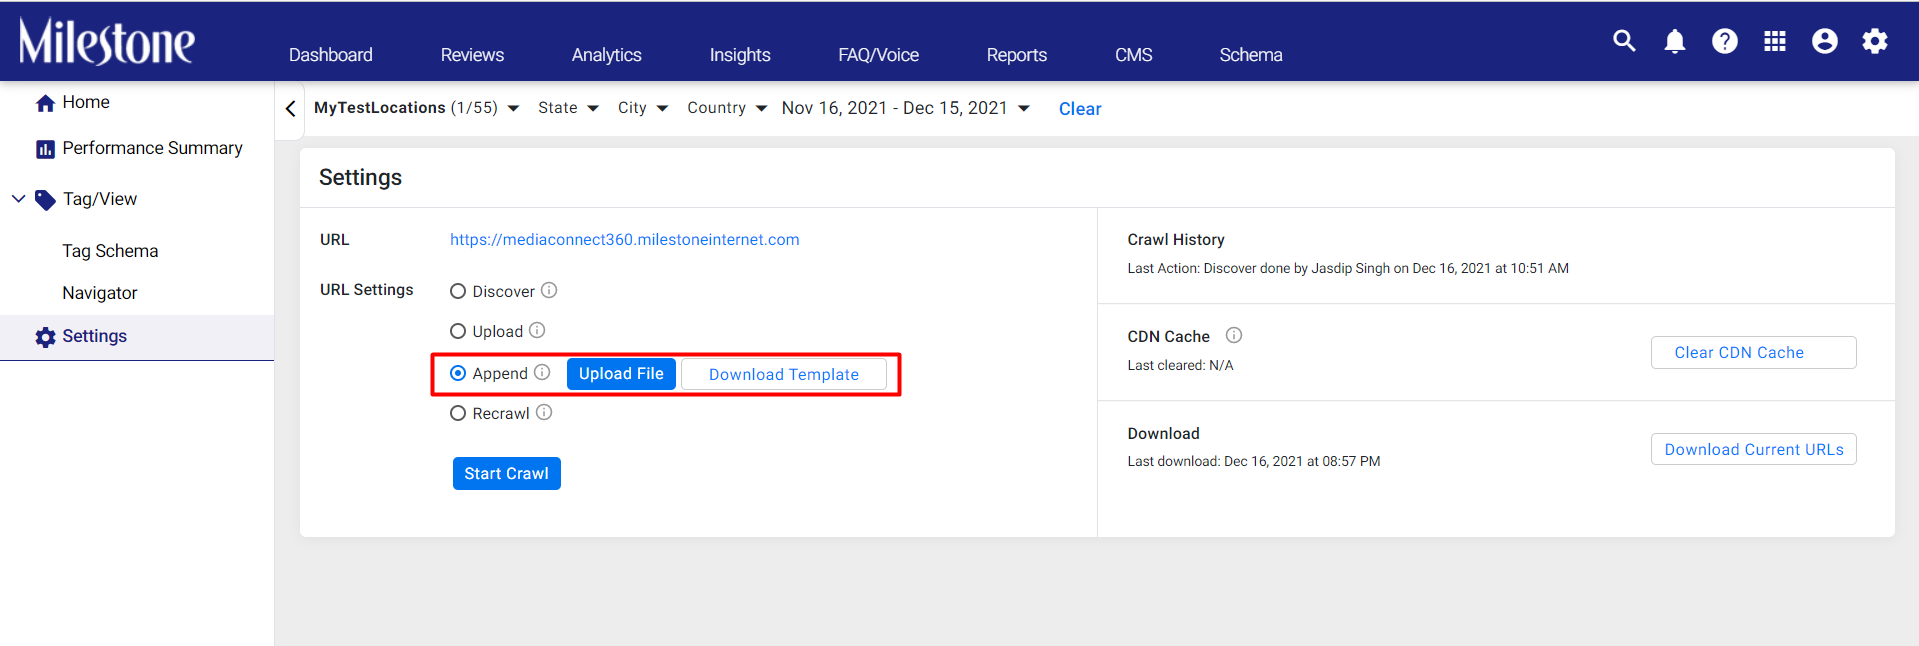This screenshot has width=1919, height=646.
Task: Open the City filter dropdown
Action: [643, 108]
